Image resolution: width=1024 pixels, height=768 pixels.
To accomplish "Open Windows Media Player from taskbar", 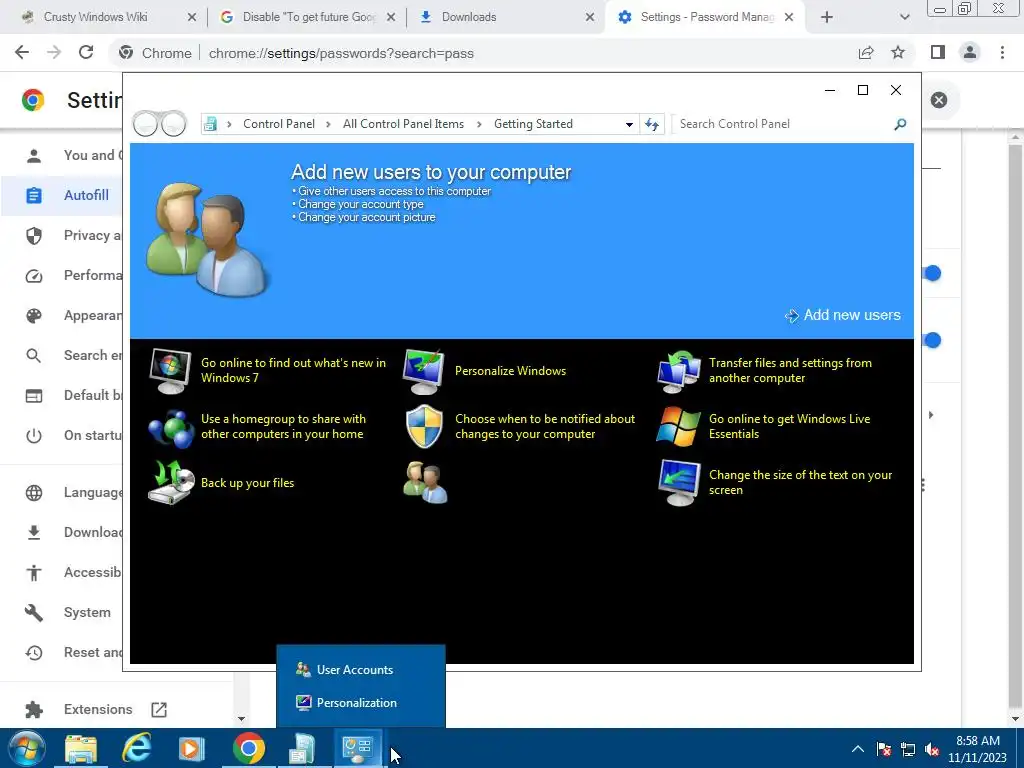I will pyautogui.click(x=191, y=748).
